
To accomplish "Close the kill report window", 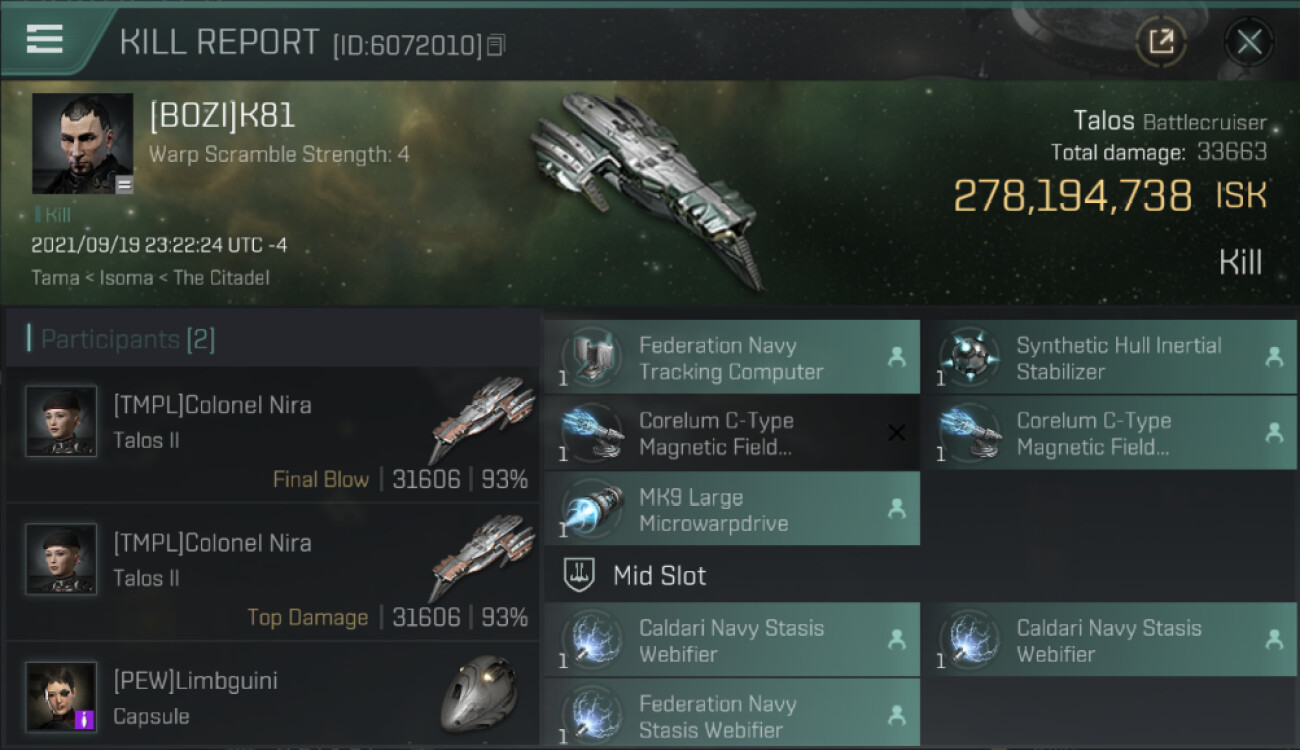I will click(1249, 42).
